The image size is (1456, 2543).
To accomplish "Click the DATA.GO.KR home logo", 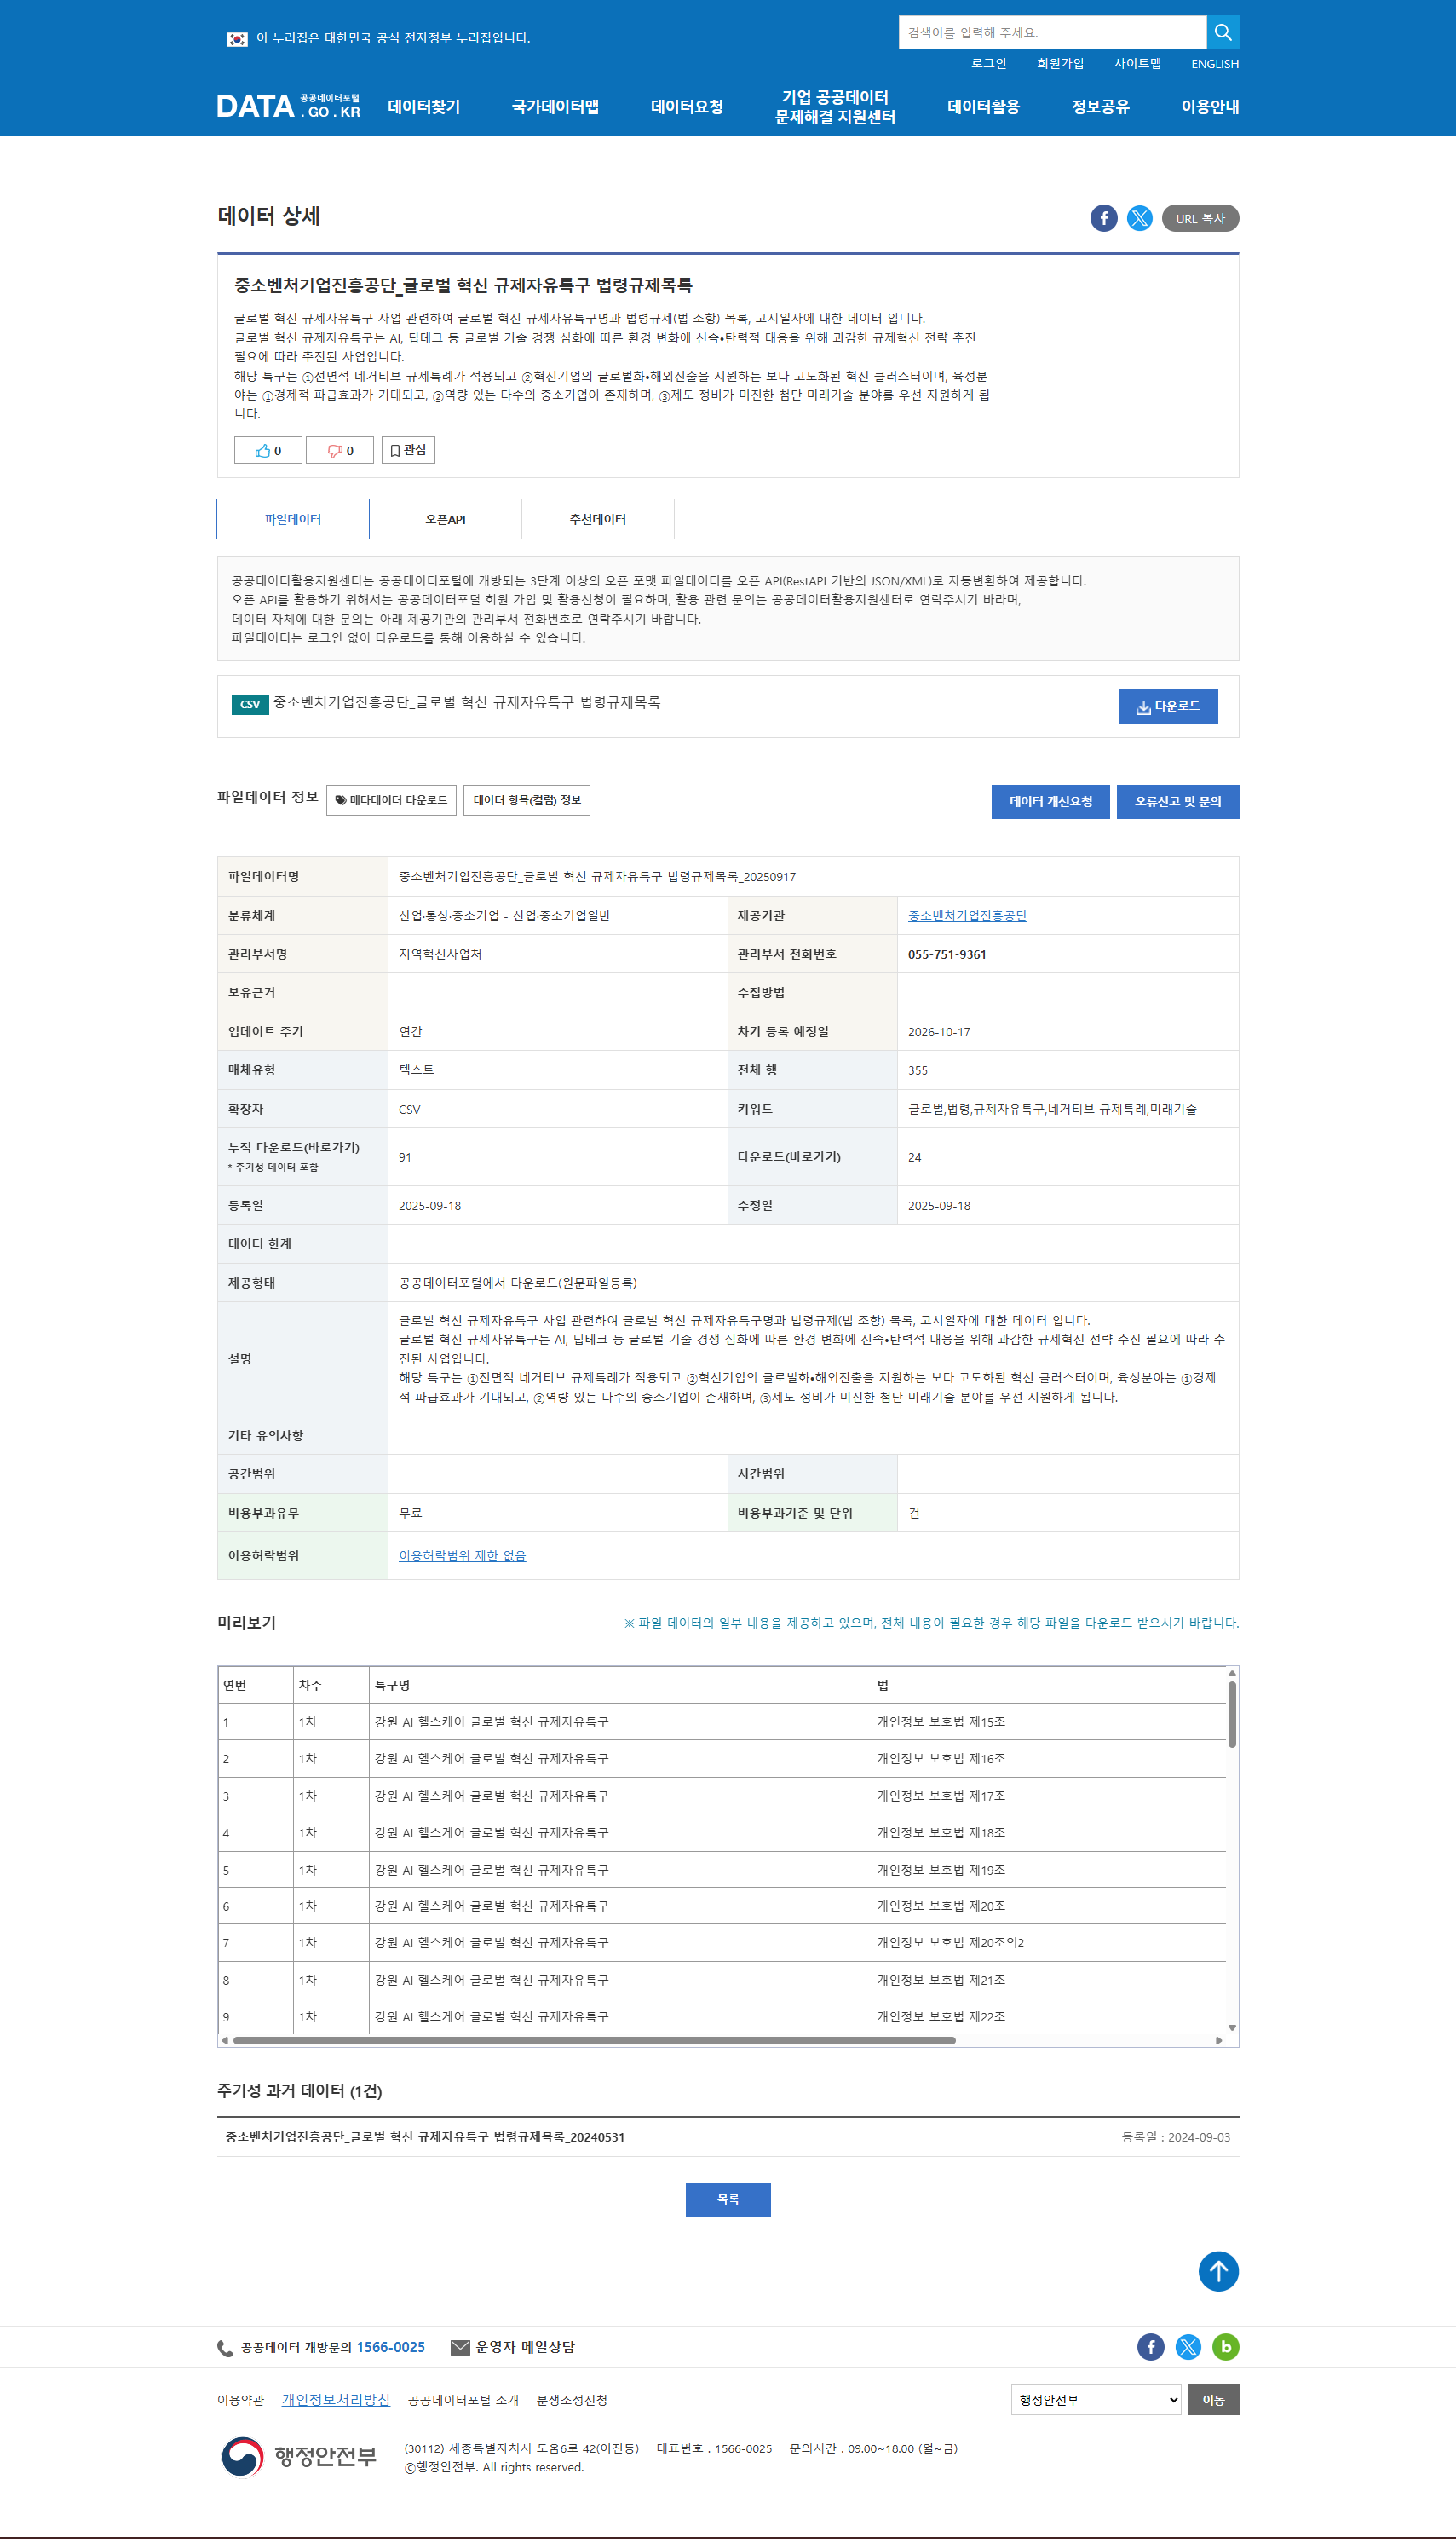I will pos(288,106).
